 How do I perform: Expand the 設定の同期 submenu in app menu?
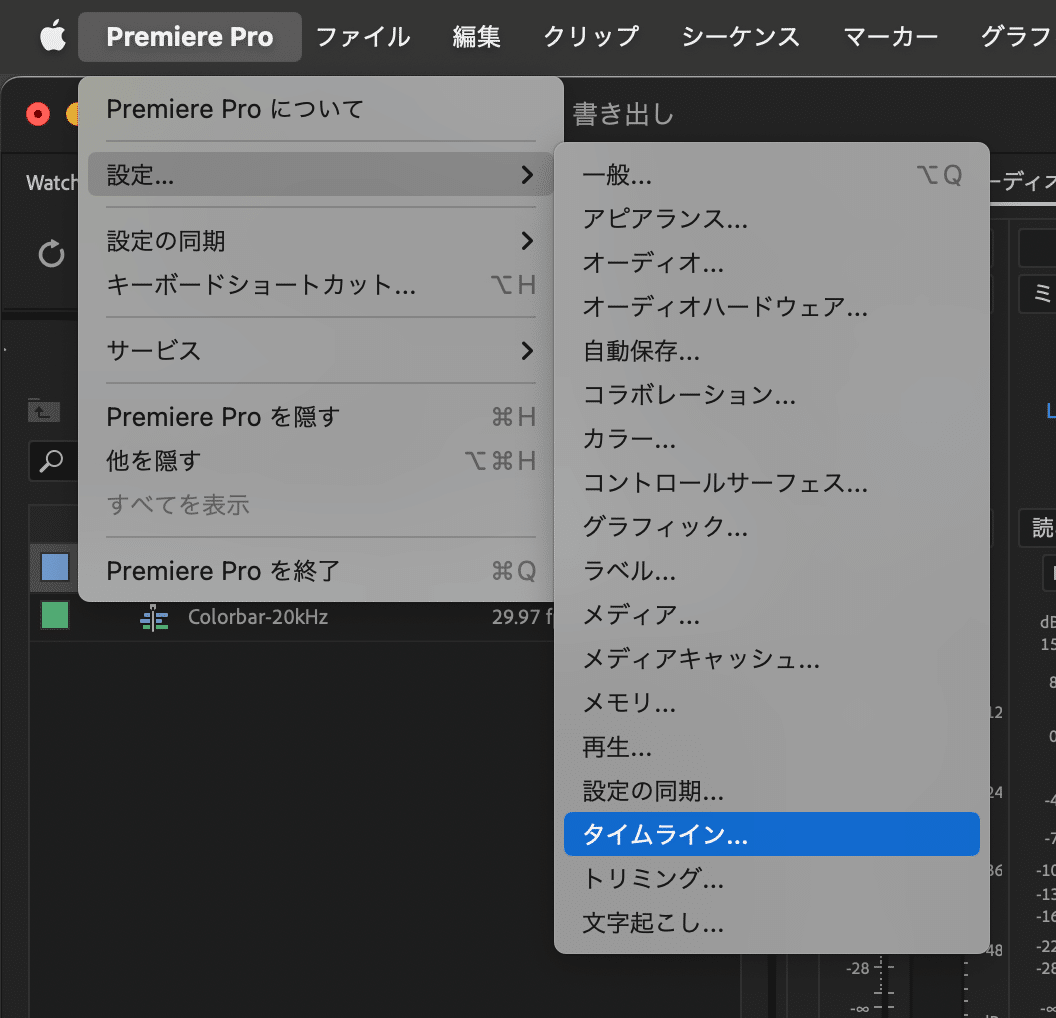pyautogui.click(x=527, y=241)
